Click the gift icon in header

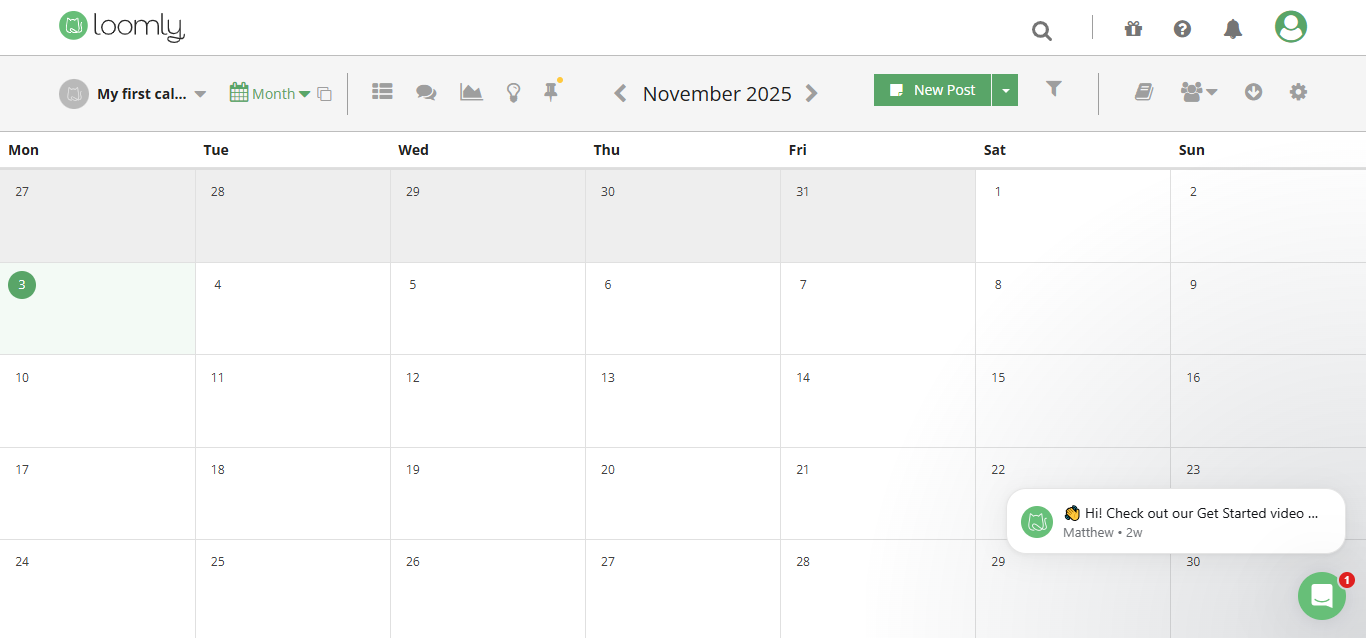click(1133, 29)
